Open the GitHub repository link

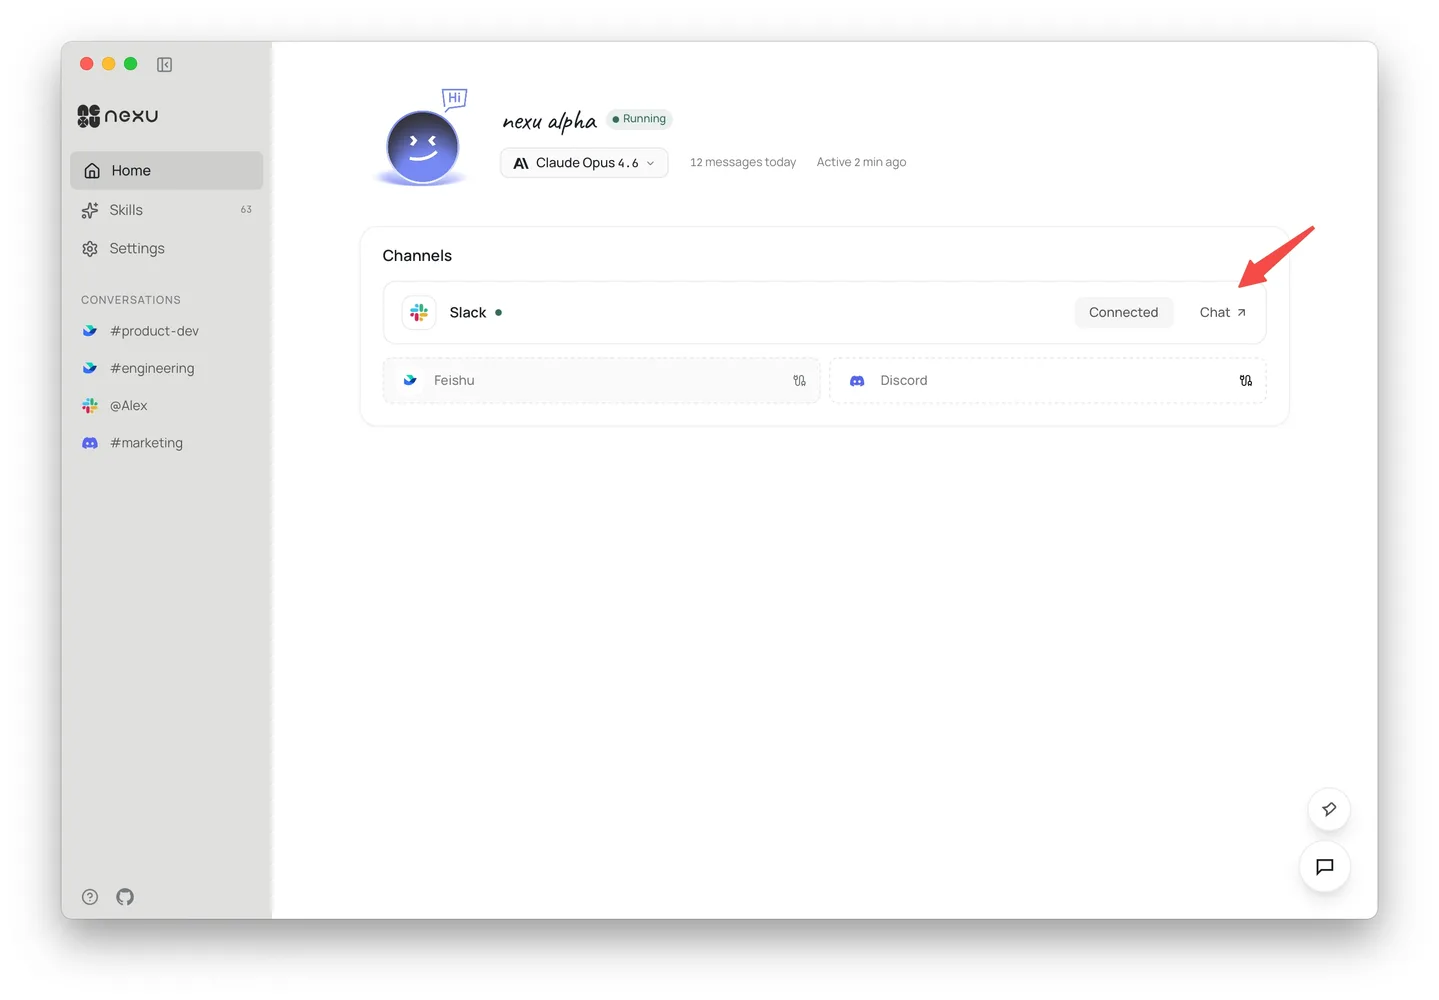[124, 897]
